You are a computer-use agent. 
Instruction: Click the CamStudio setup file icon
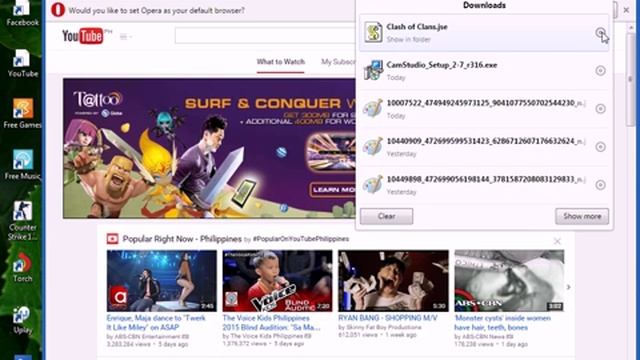pos(373,70)
